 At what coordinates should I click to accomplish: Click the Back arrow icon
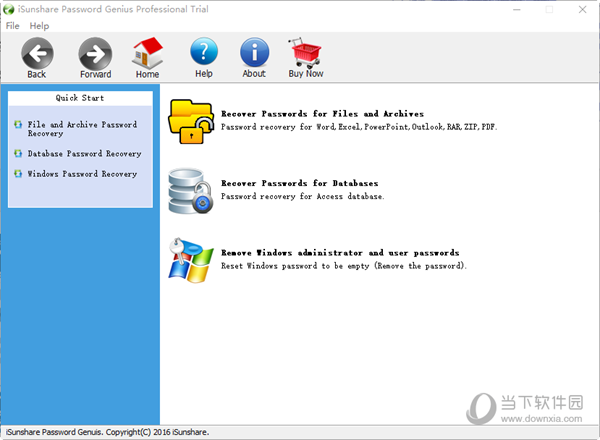tap(37, 53)
